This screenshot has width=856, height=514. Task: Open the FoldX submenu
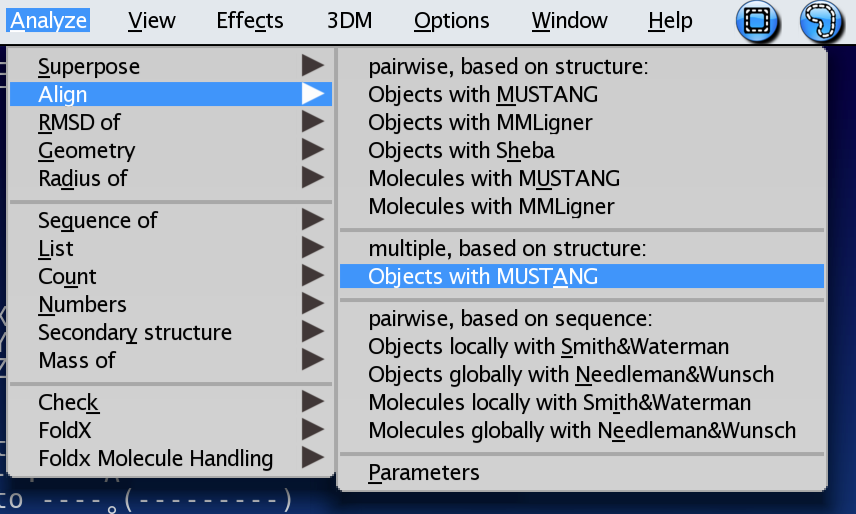(67, 430)
